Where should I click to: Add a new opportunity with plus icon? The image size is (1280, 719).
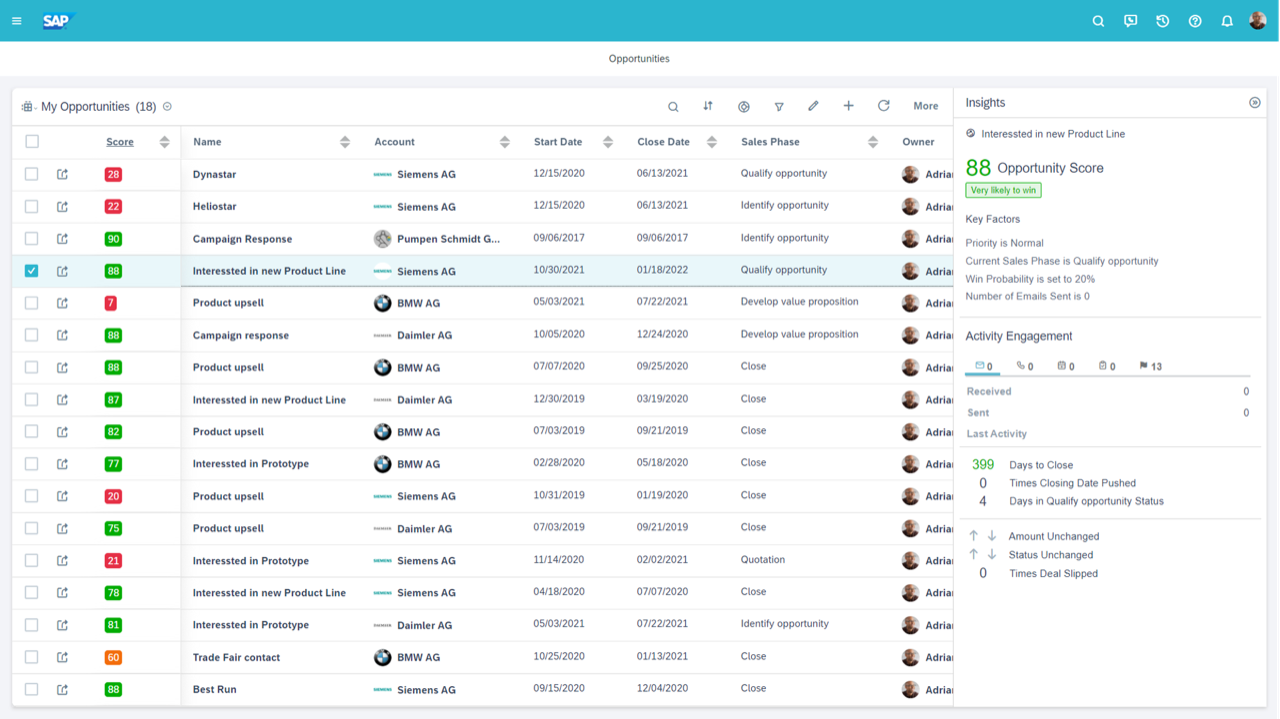click(848, 106)
